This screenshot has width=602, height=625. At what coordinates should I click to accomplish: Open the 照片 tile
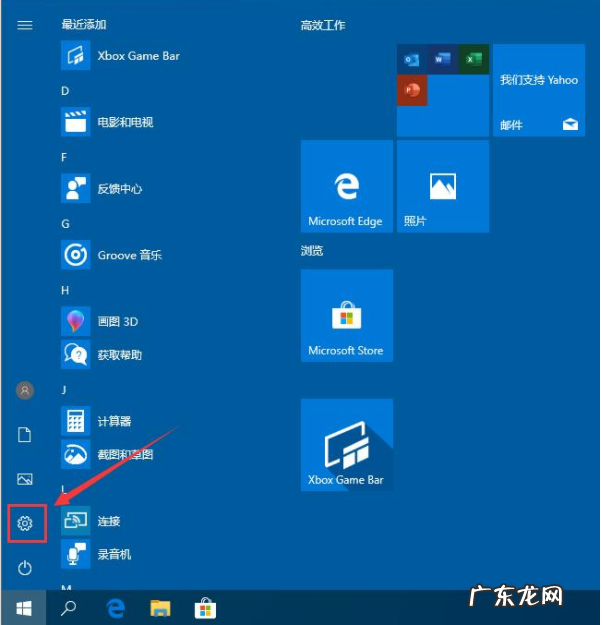pyautogui.click(x=443, y=187)
